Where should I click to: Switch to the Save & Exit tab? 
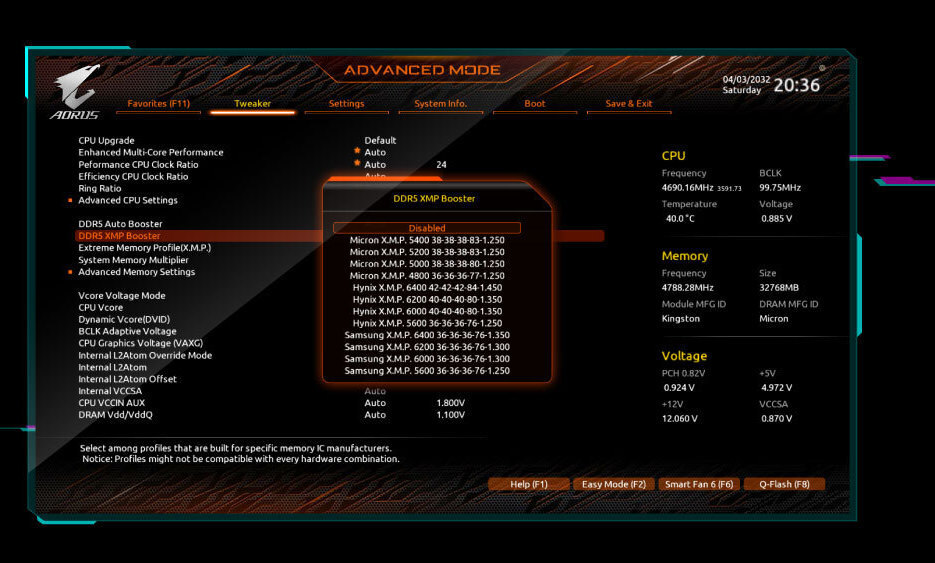(629, 104)
